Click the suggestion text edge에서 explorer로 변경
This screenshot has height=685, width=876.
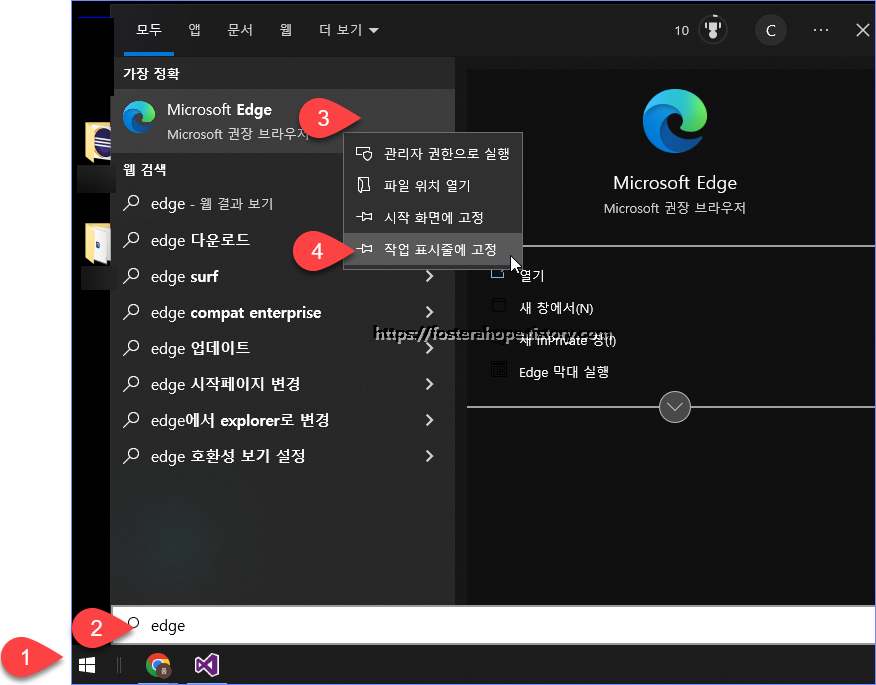[x=240, y=420]
